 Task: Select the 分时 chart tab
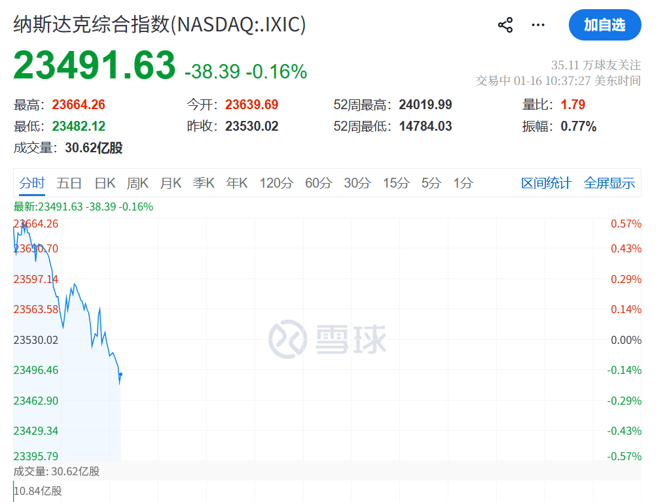click(32, 183)
